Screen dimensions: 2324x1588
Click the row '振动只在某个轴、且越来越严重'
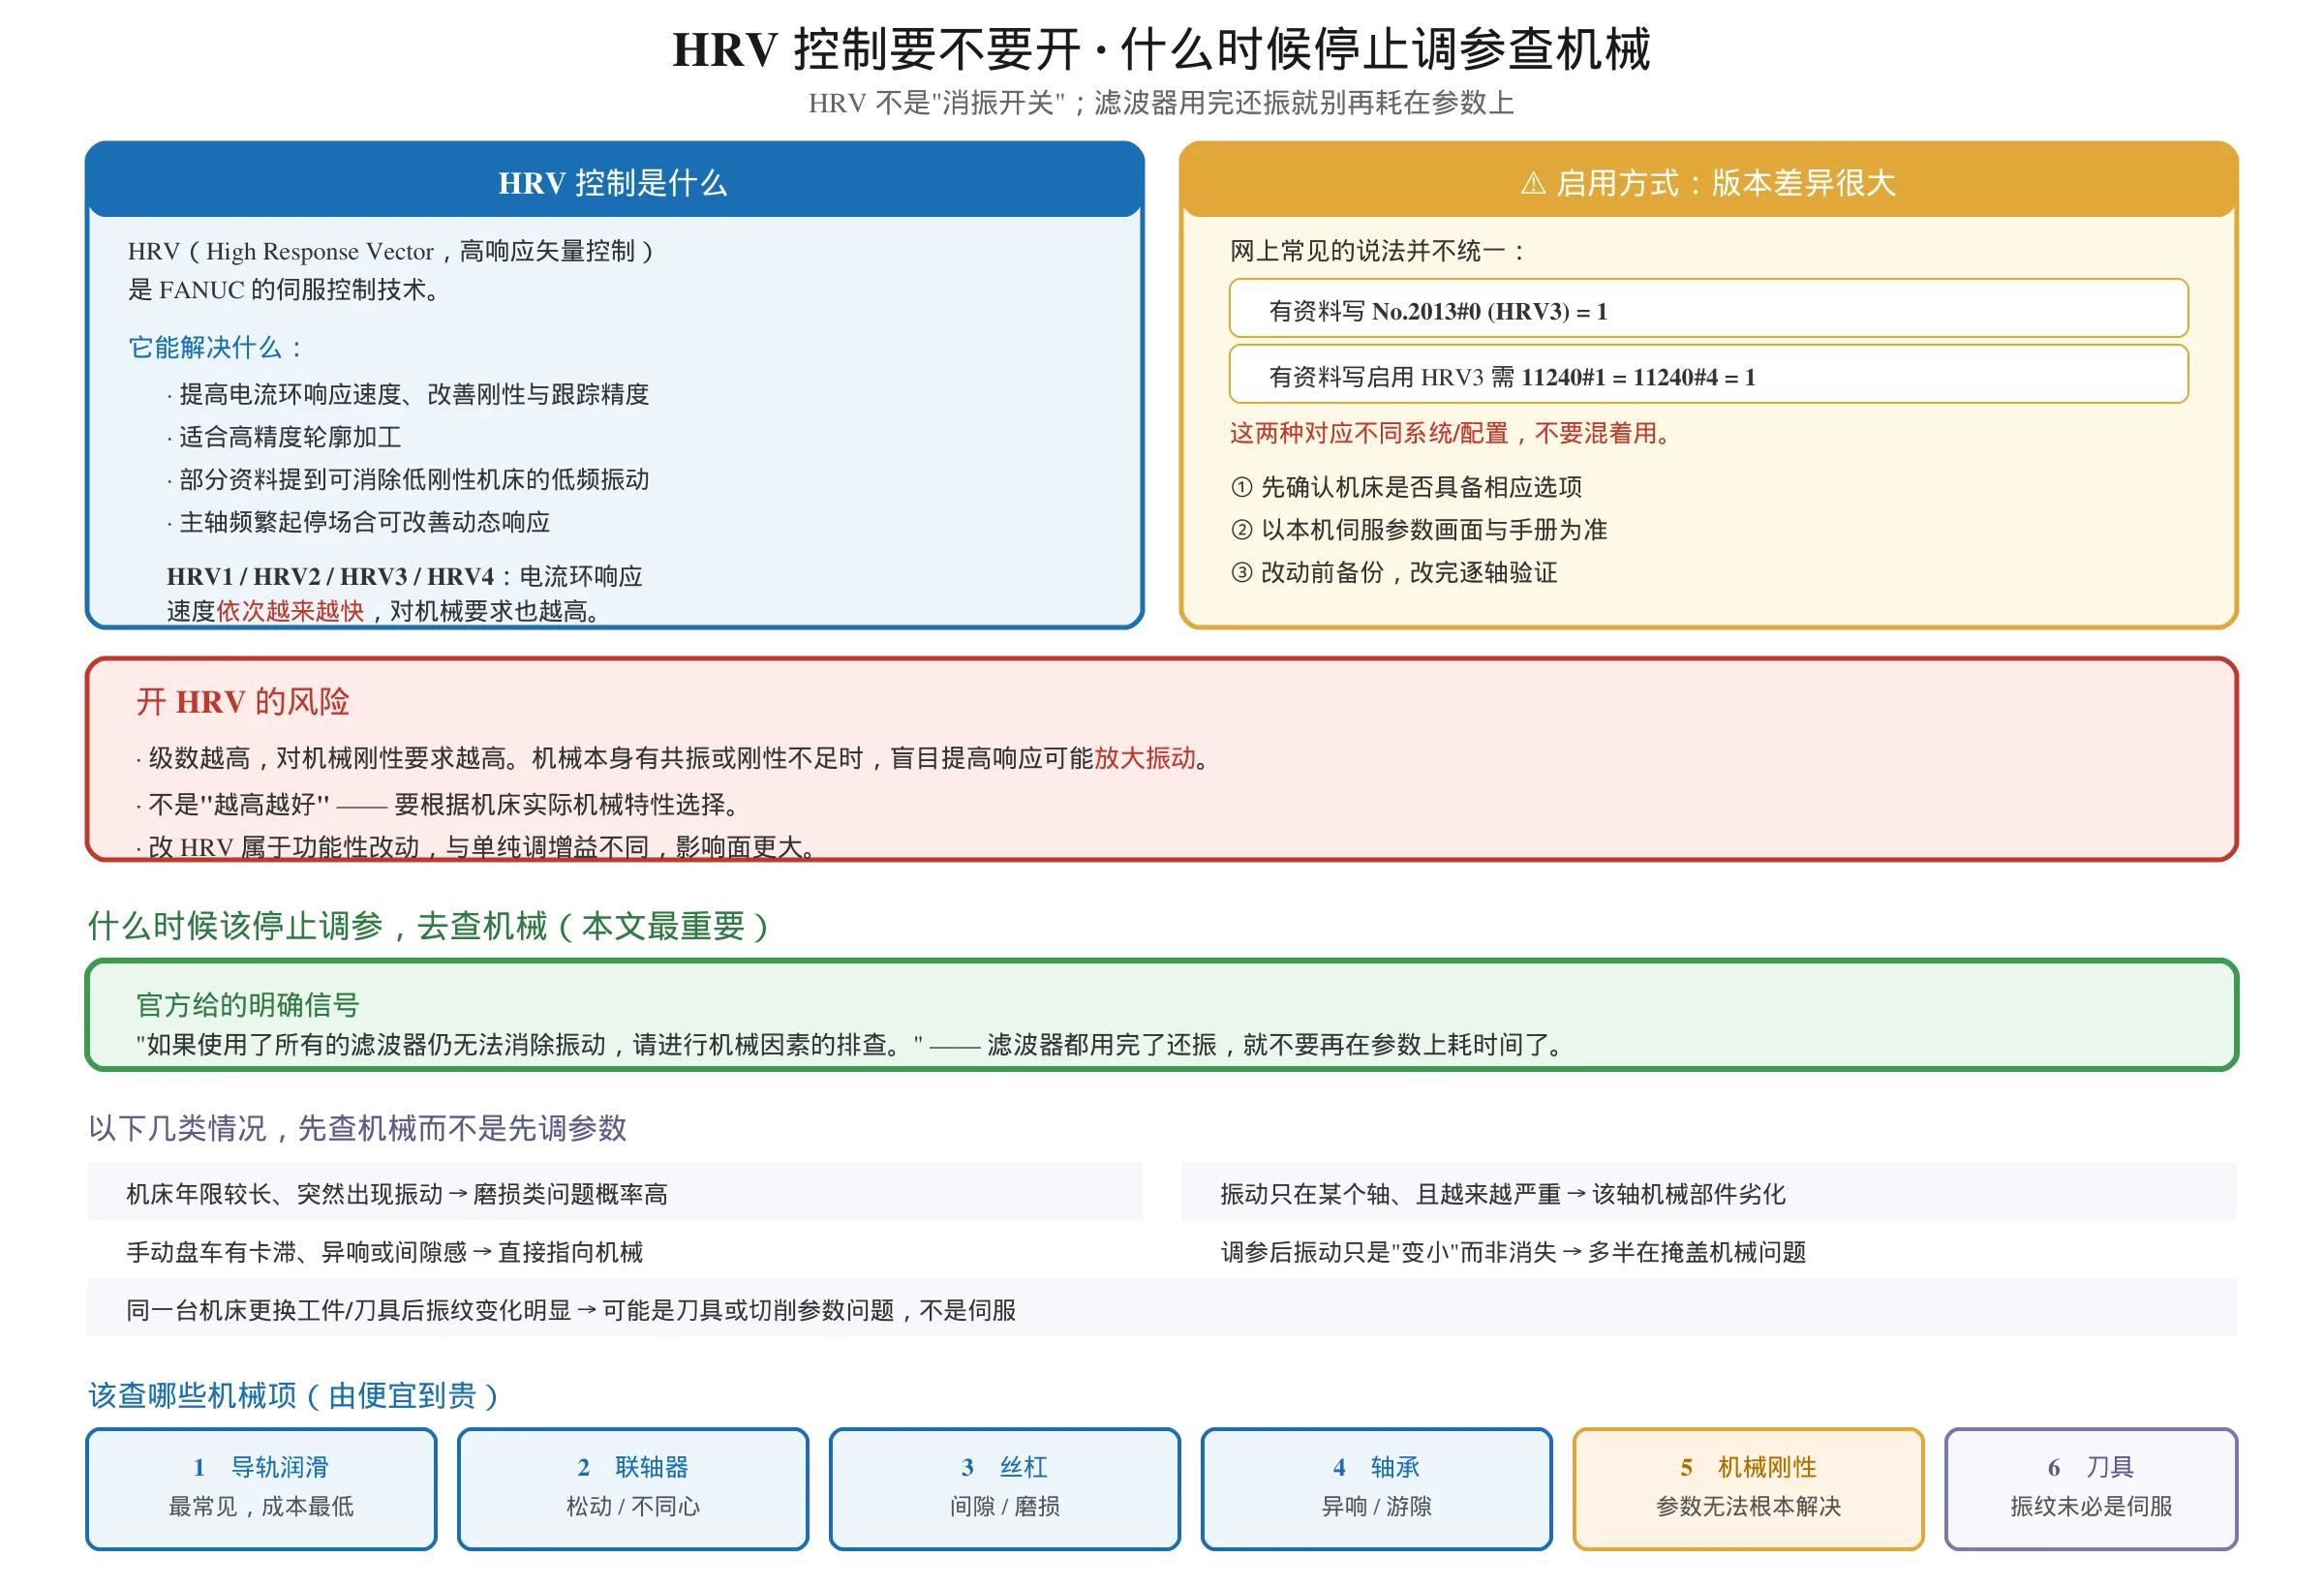(x=1708, y=1192)
